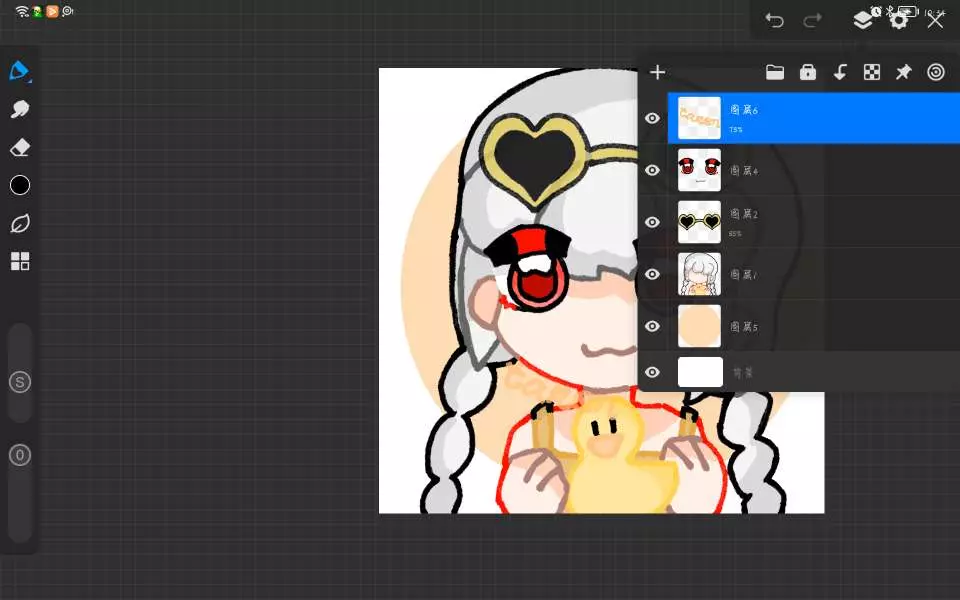Open the four-square grid menu icon
This screenshot has width=960, height=600.
[20, 261]
